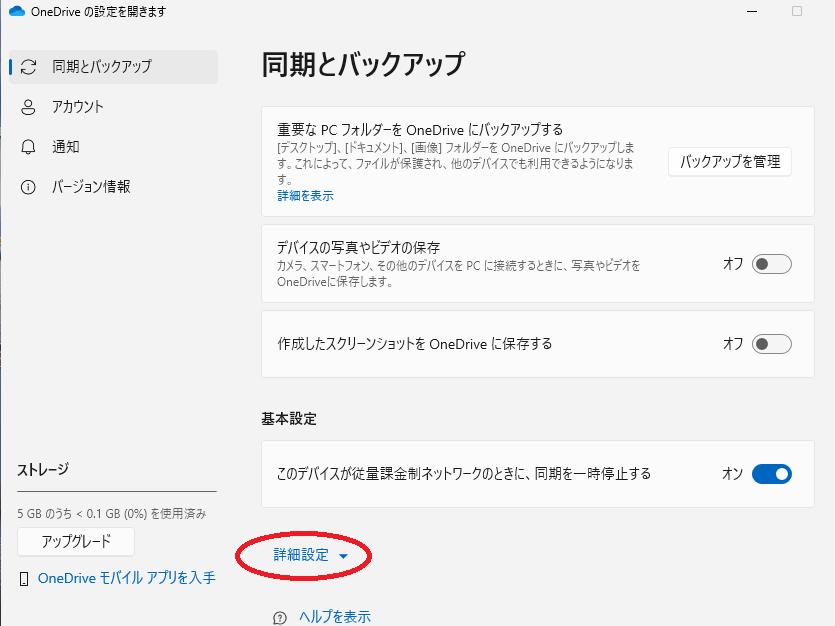
Task: Disable pause sync on metered network toggle
Action: tap(772, 474)
